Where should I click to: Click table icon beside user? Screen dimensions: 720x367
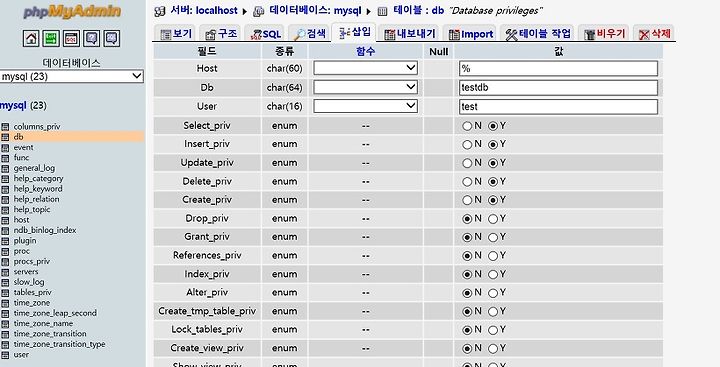(x=5, y=355)
